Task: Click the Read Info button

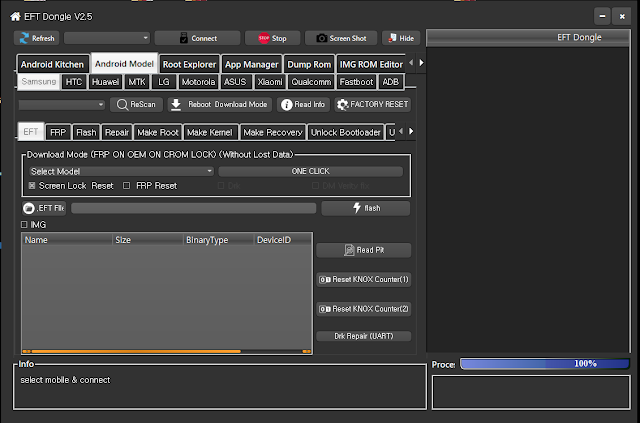Action: [303, 105]
